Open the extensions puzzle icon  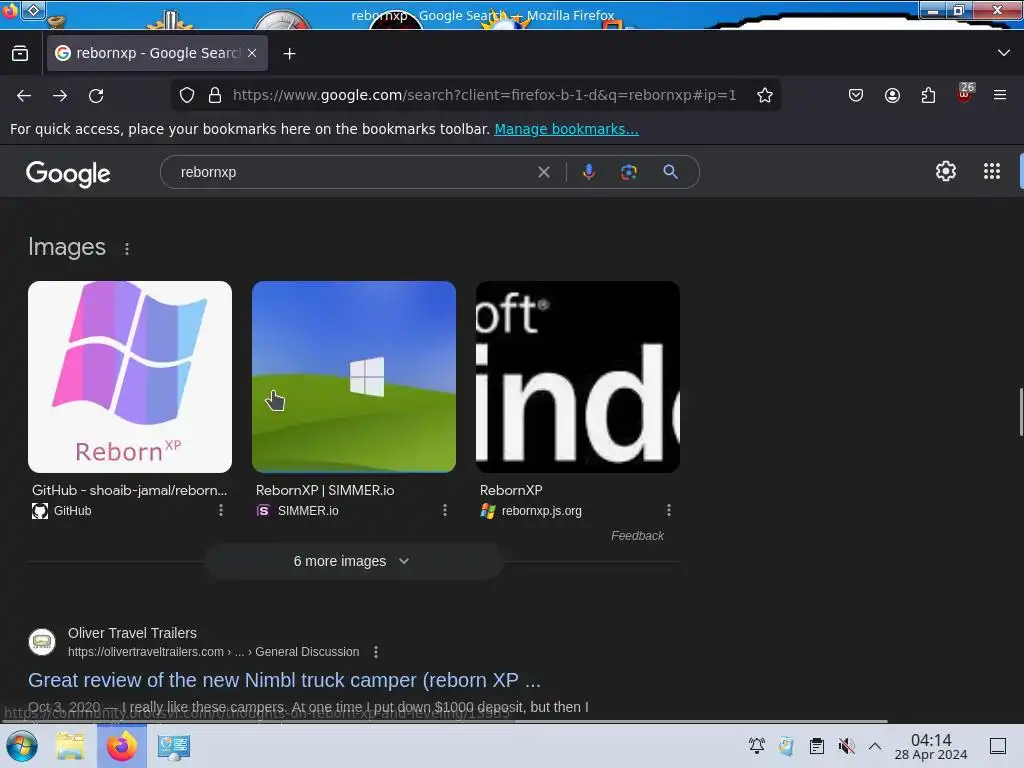[928, 95]
